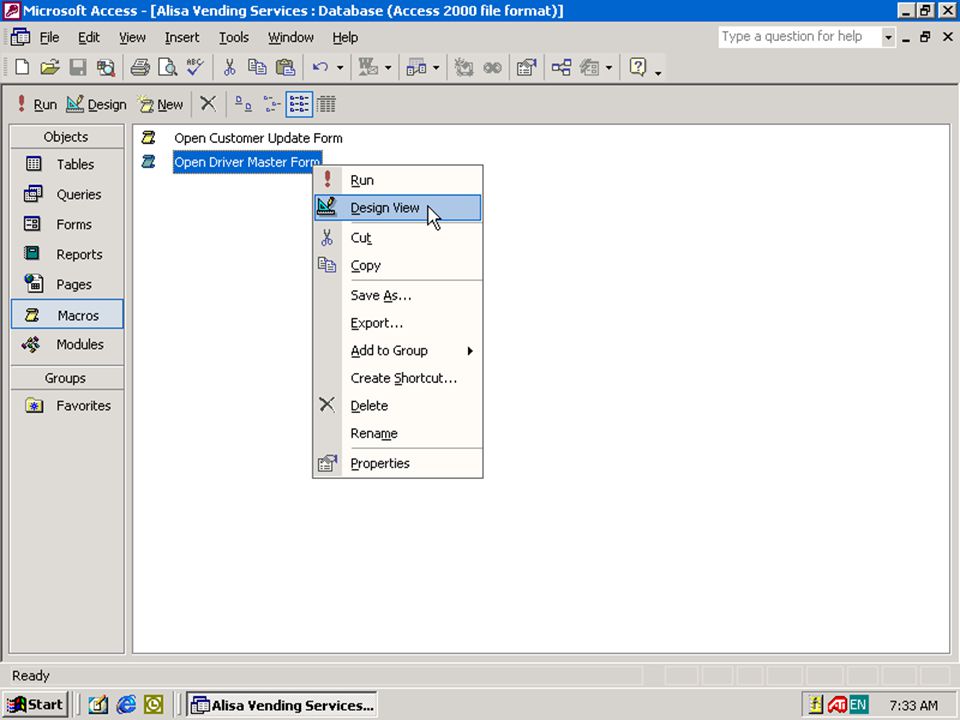This screenshot has width=960, height=720.
Task: Expand the OfficeLinks dropdown arrow
Action: (x=388, y=67)
